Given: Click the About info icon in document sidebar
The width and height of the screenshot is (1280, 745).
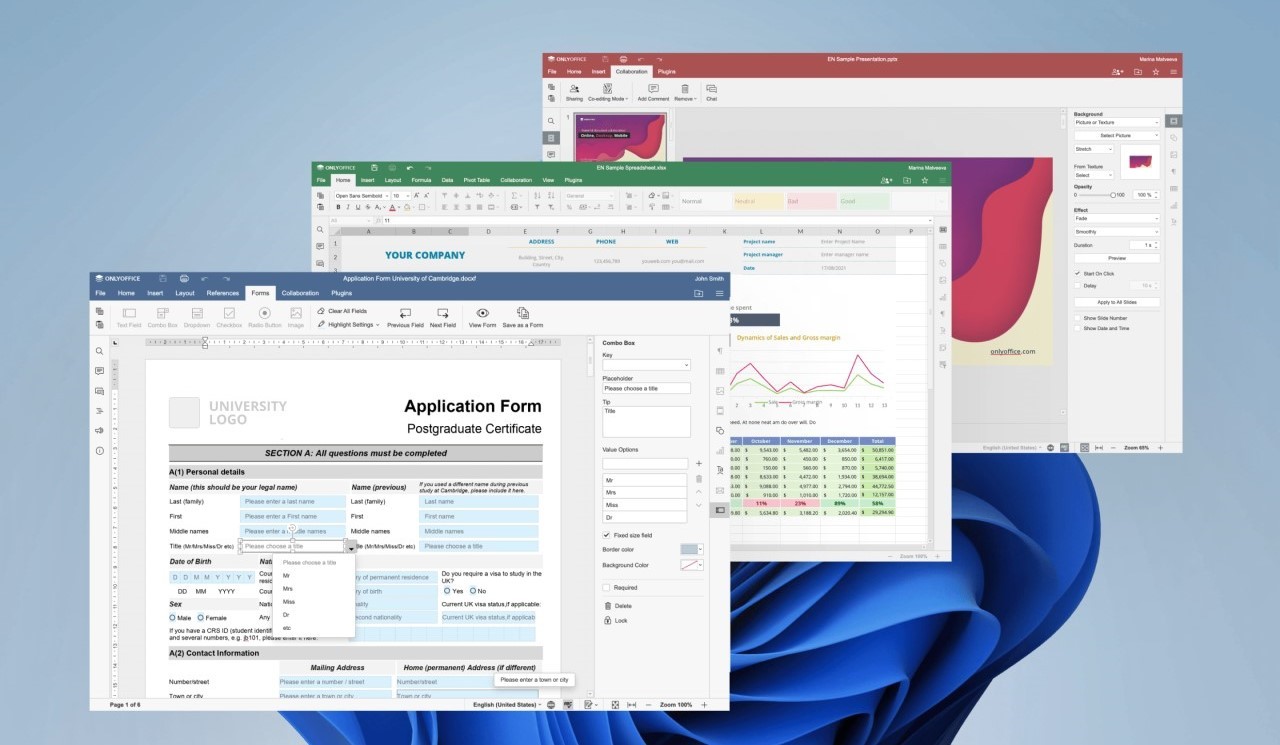Looking at the screenshot, I should click(99, 451).
